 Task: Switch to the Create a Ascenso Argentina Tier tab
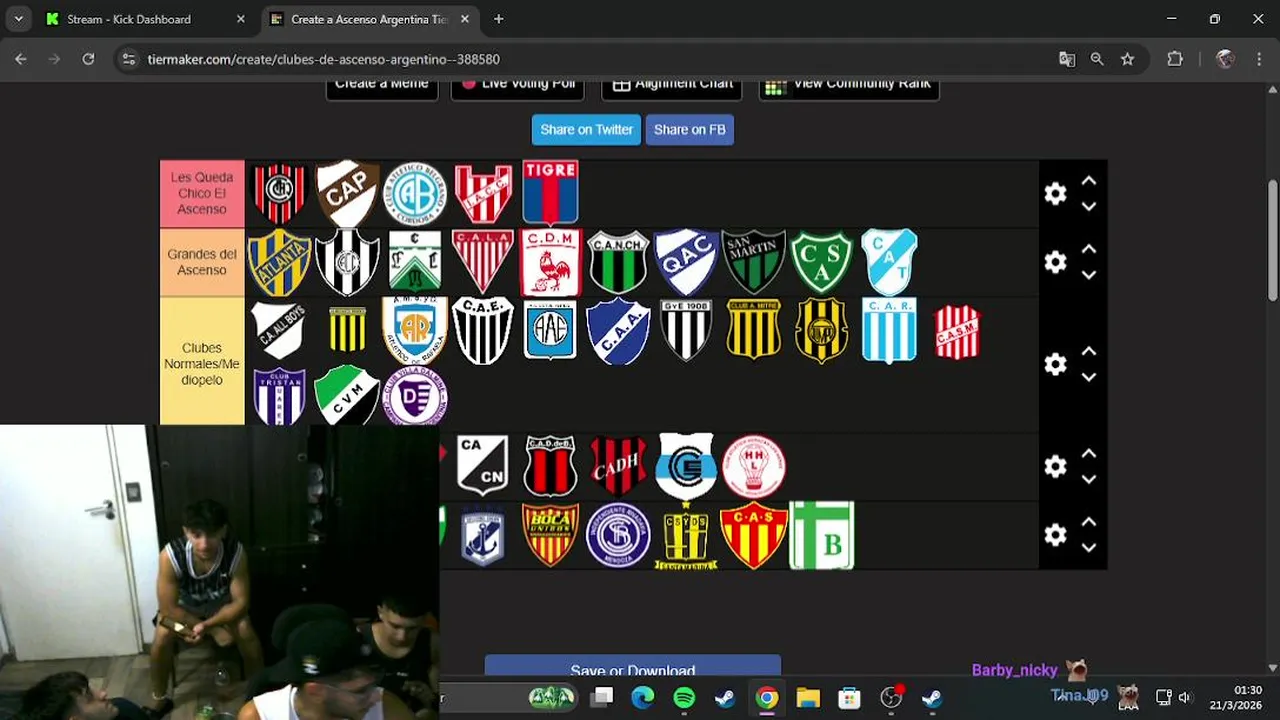coord(370,19)
